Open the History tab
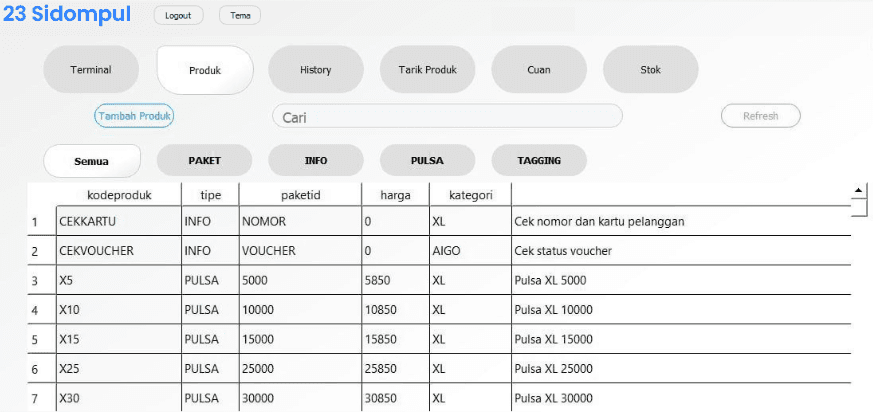873x412 pixels. coord(315,70)
